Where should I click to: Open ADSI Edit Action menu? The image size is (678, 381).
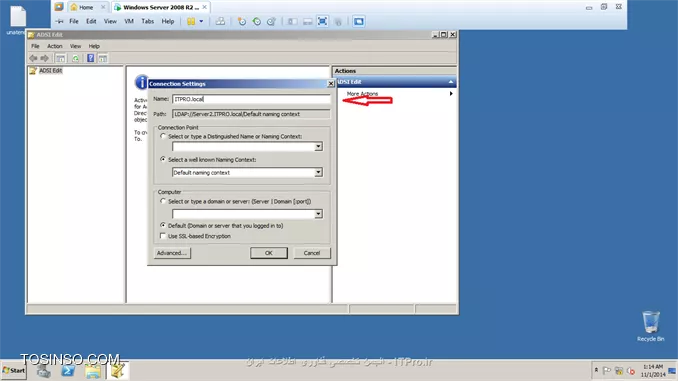click(55, 46)
